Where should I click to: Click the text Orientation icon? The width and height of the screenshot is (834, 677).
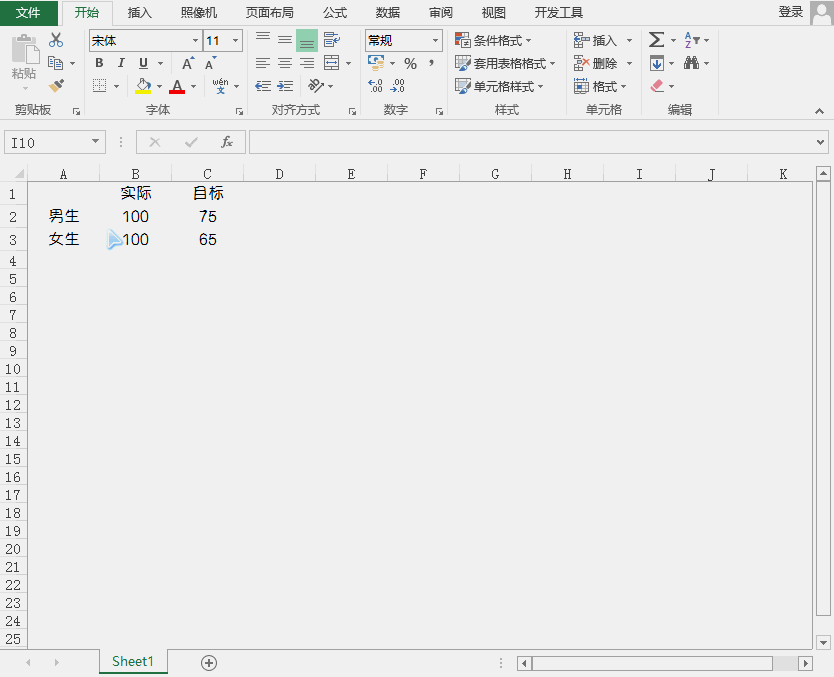tap(316, 86)
